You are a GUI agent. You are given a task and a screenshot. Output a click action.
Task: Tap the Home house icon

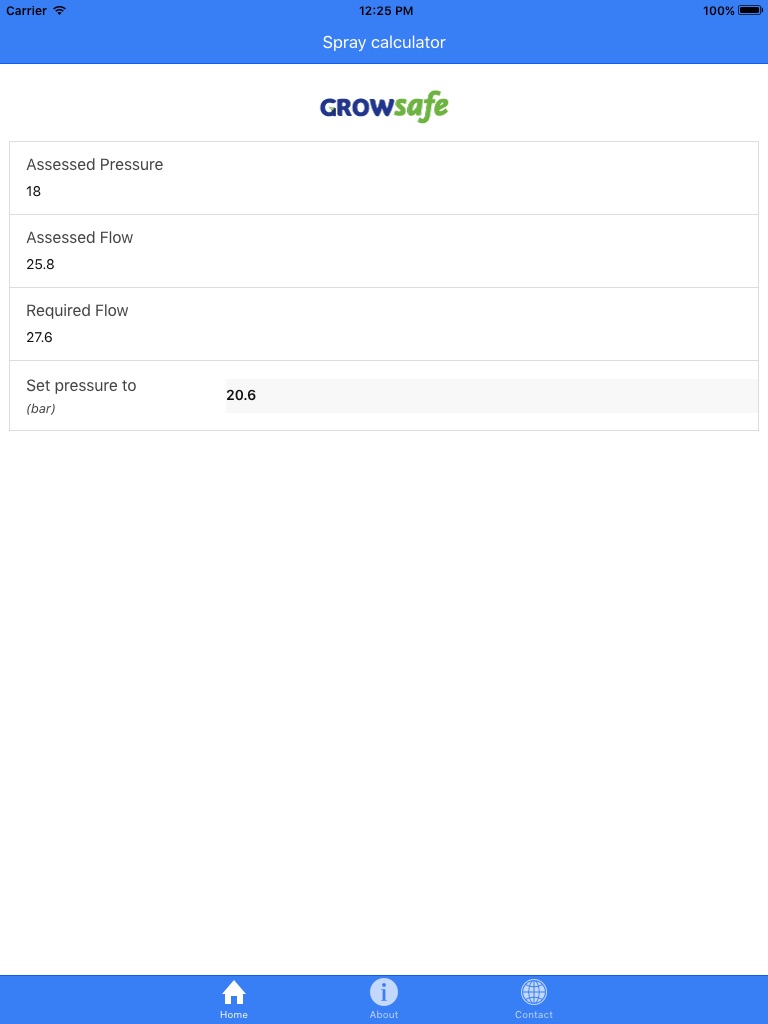click(x=234, y=992)
